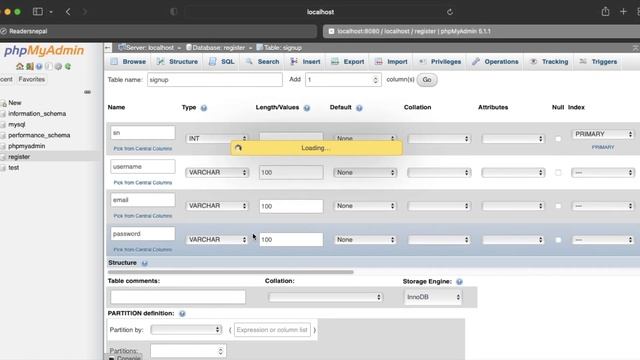Toggle Null checkbox for sn column
The width and height of the screenshot is (640, 360).
[x=558, y=139]
